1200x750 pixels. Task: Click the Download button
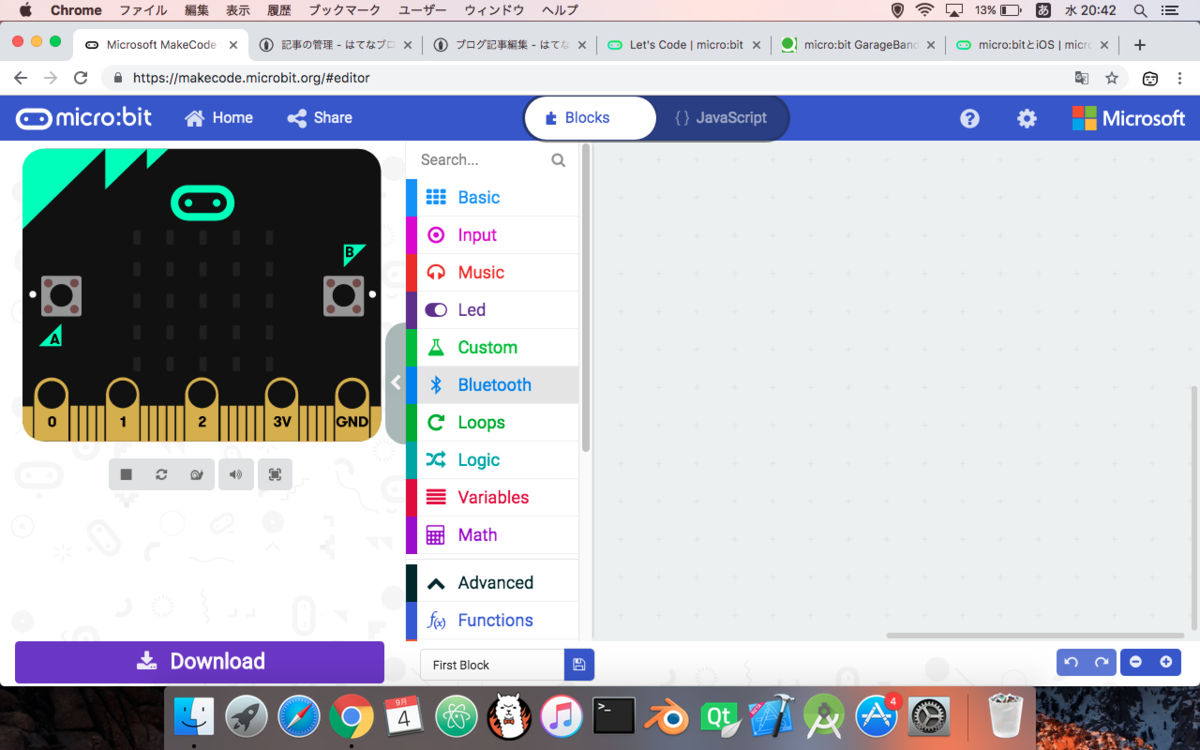point(200,661)
